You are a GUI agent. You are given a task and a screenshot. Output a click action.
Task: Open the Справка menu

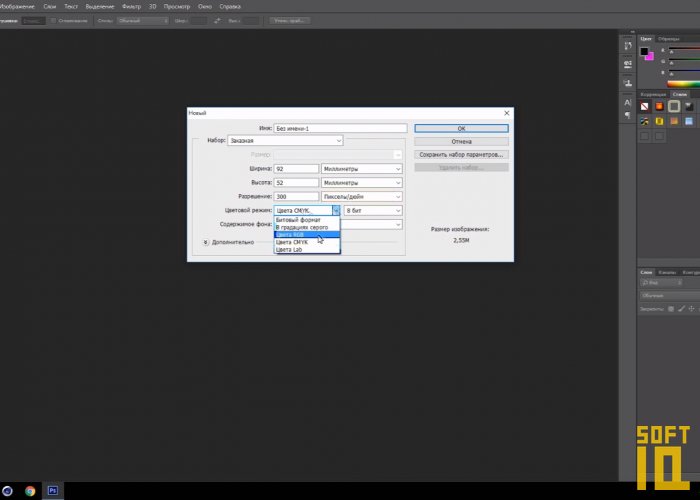[x=230, y=7]
